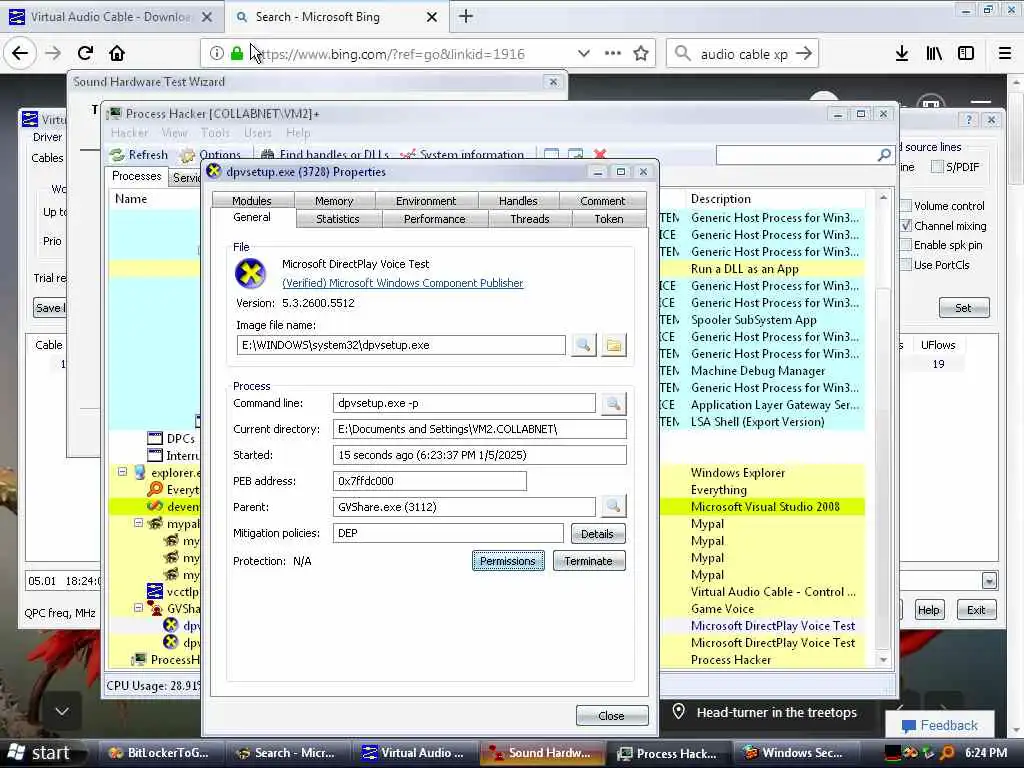Image resolution: width=1024 pixels, height=768 pixels.
Task: Inspect parent process GVShare.exe magnifier
Action: coord(613,506)
